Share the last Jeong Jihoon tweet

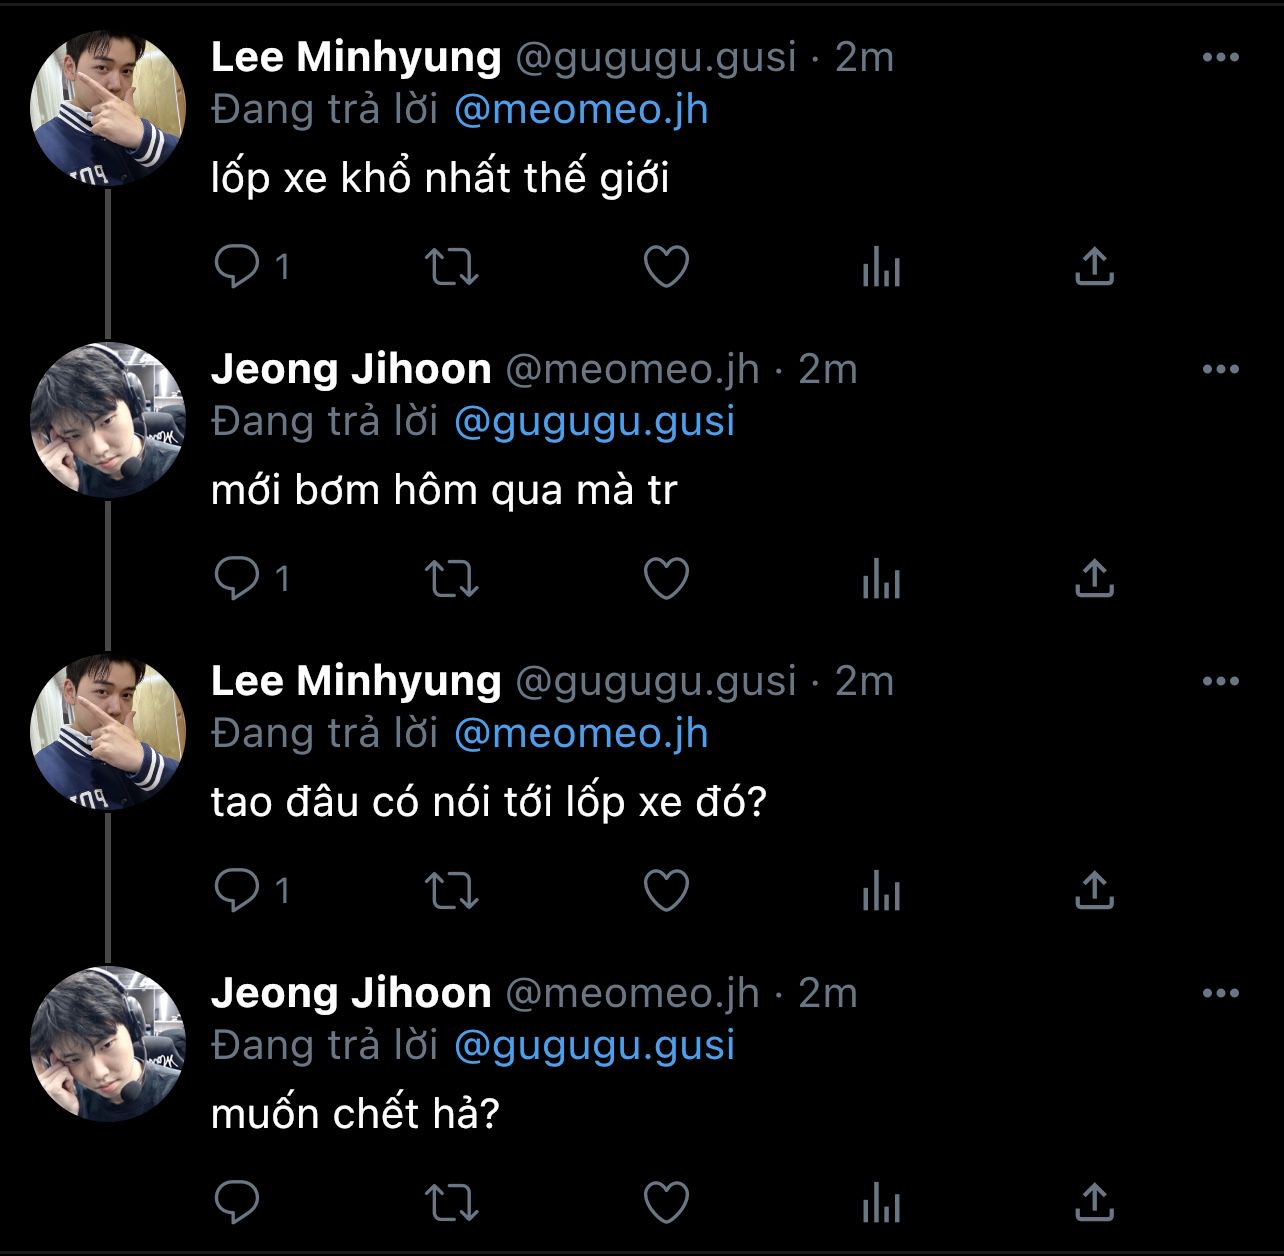click(1094, 1202)
